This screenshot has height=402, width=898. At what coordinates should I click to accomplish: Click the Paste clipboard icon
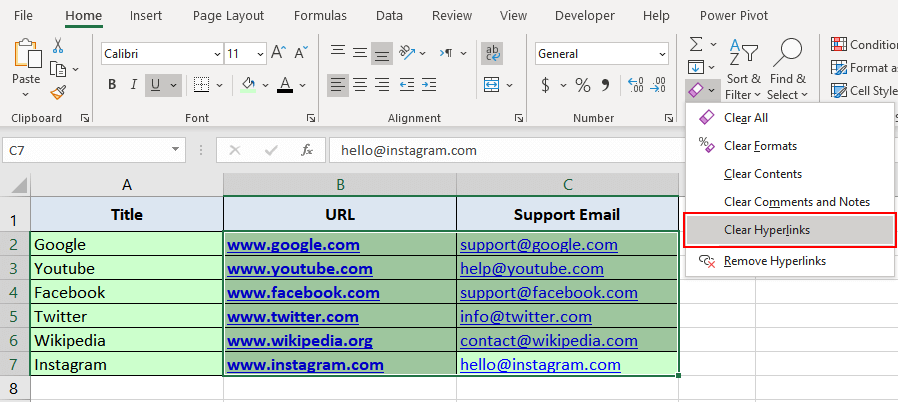point(27,53)
